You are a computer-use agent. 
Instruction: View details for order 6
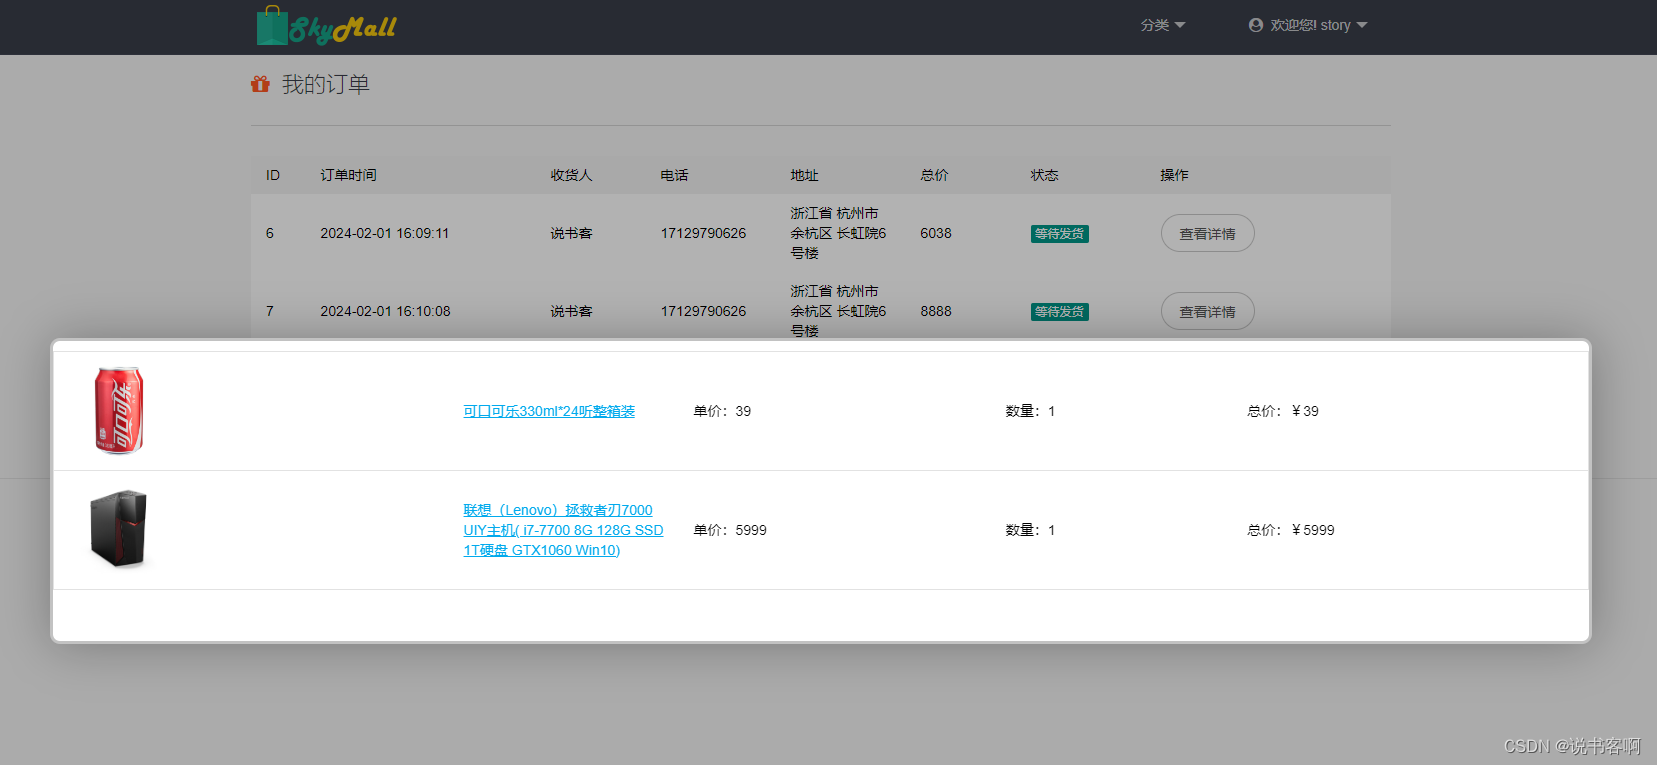(1207, 233)
